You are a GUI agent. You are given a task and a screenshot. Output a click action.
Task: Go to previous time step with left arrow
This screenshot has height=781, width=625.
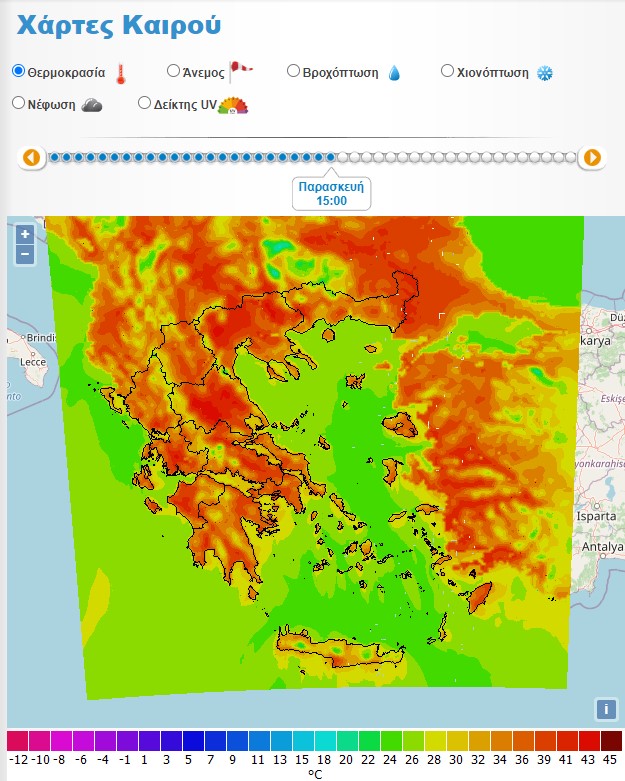(x=32, y=157)
